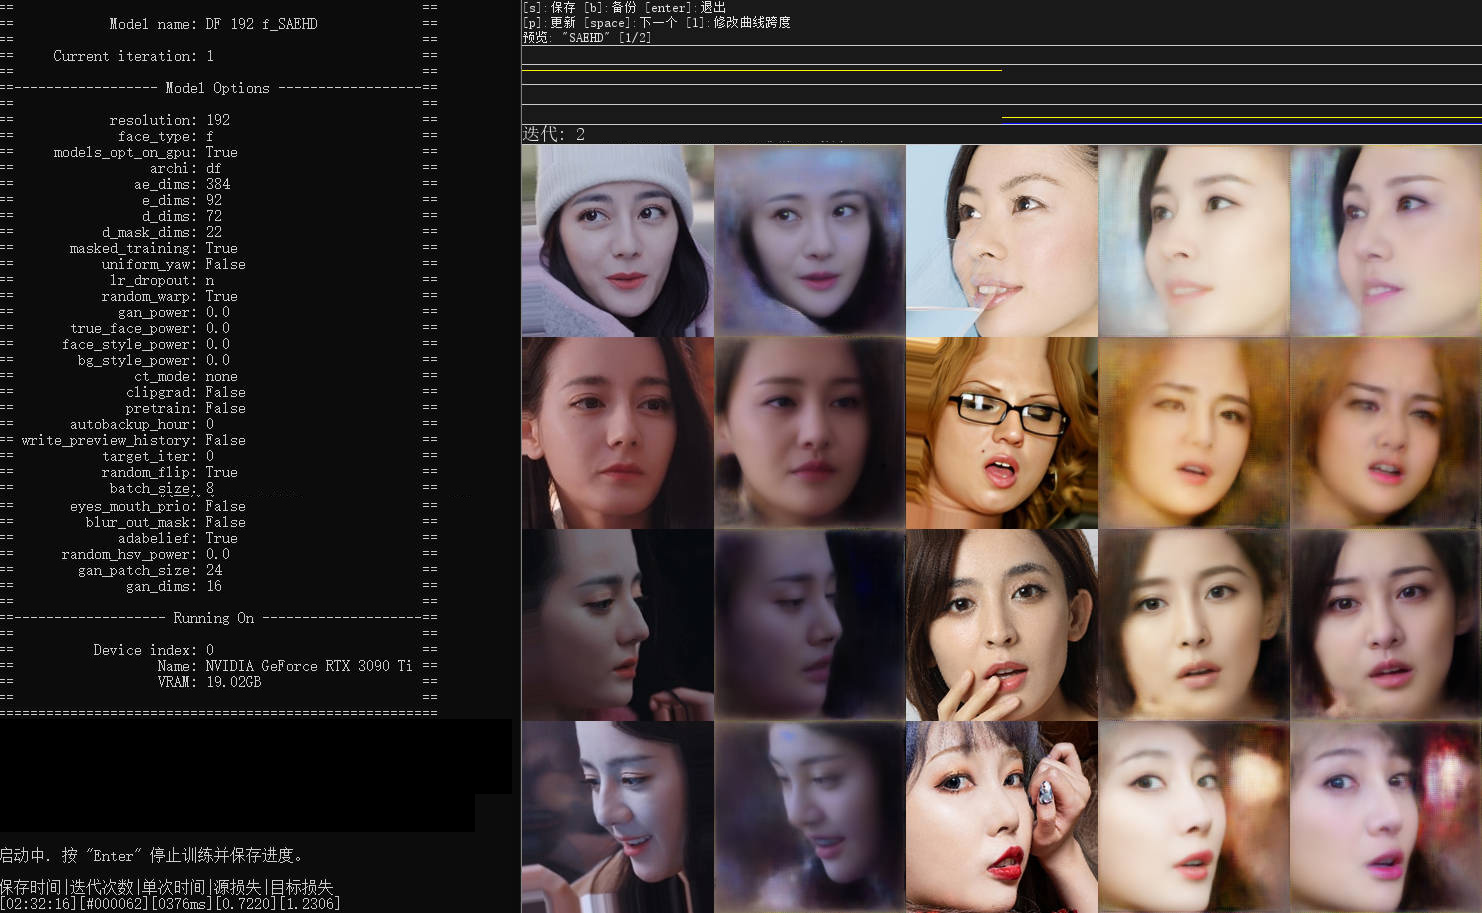The image size is (1482, 913).
Task: Click the 'bg_style_power: 0.0' row
Action: [153, 360]
